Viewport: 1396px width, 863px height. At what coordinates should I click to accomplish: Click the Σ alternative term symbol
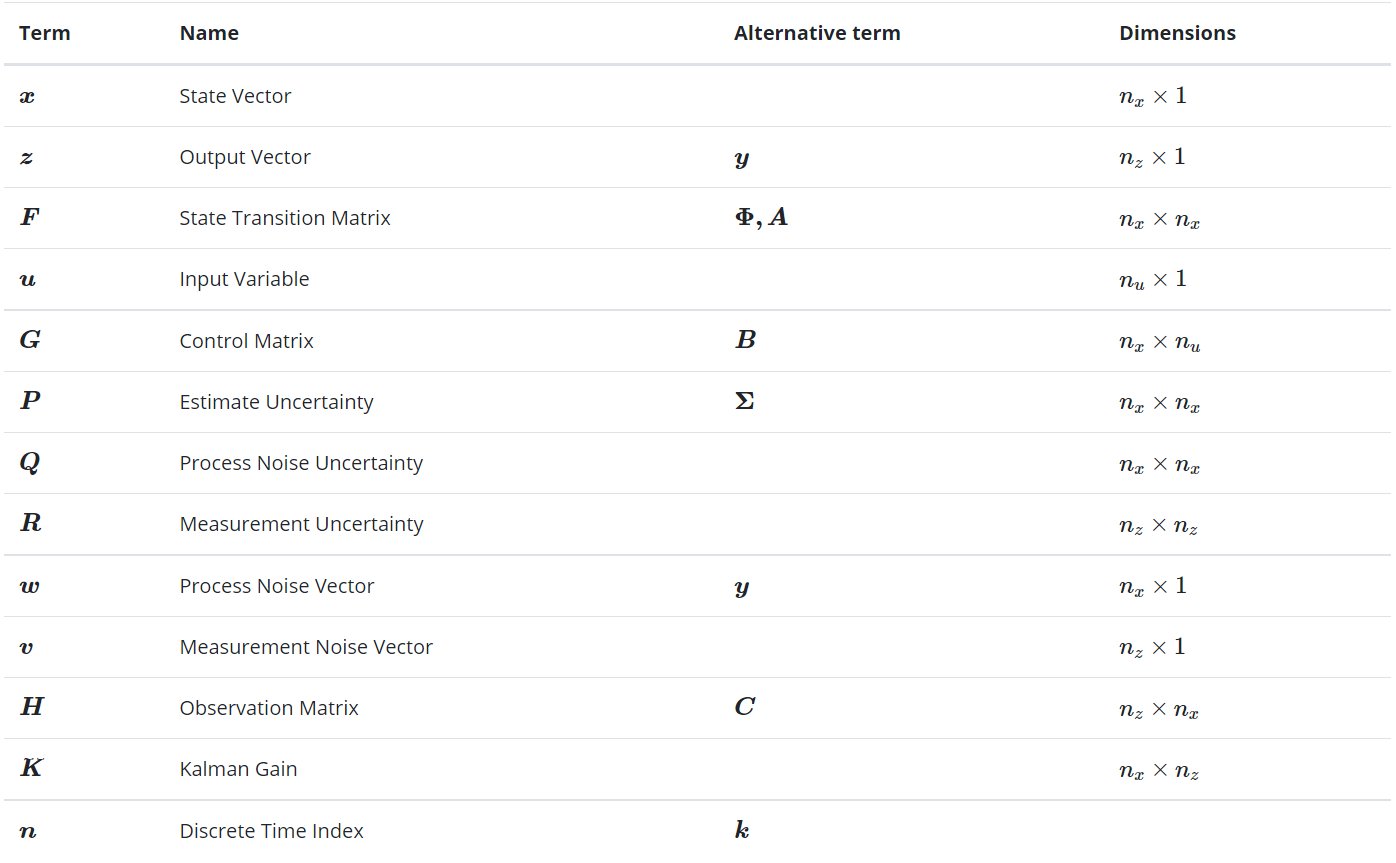coord(744,402)
